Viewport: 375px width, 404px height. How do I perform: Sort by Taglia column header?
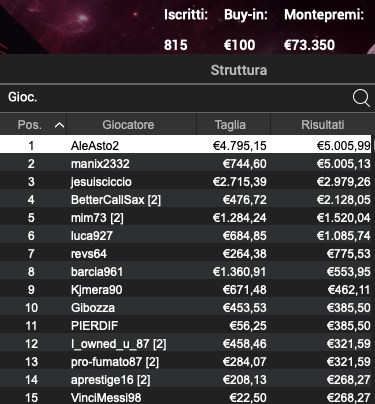coord(230,125)
